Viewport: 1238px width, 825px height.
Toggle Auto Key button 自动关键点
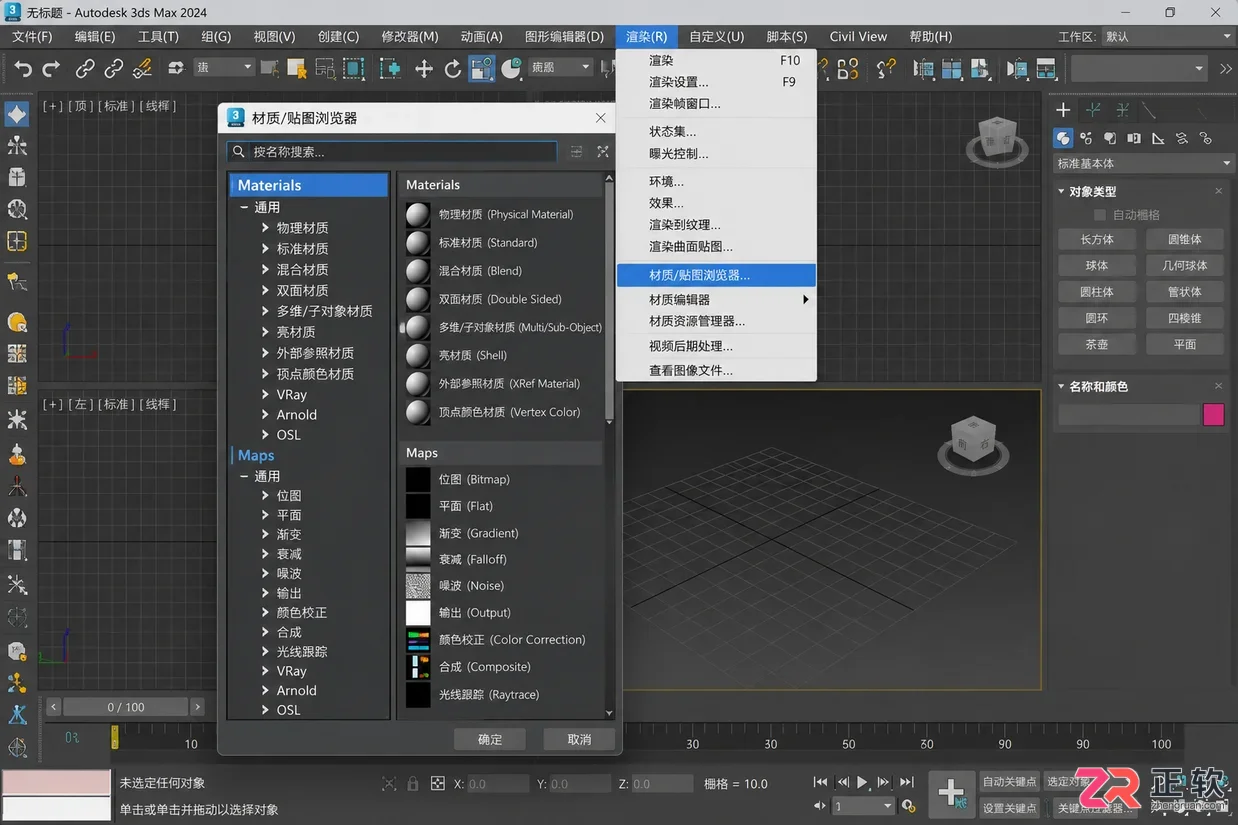pyautogui.click(x=1009, y=782)
